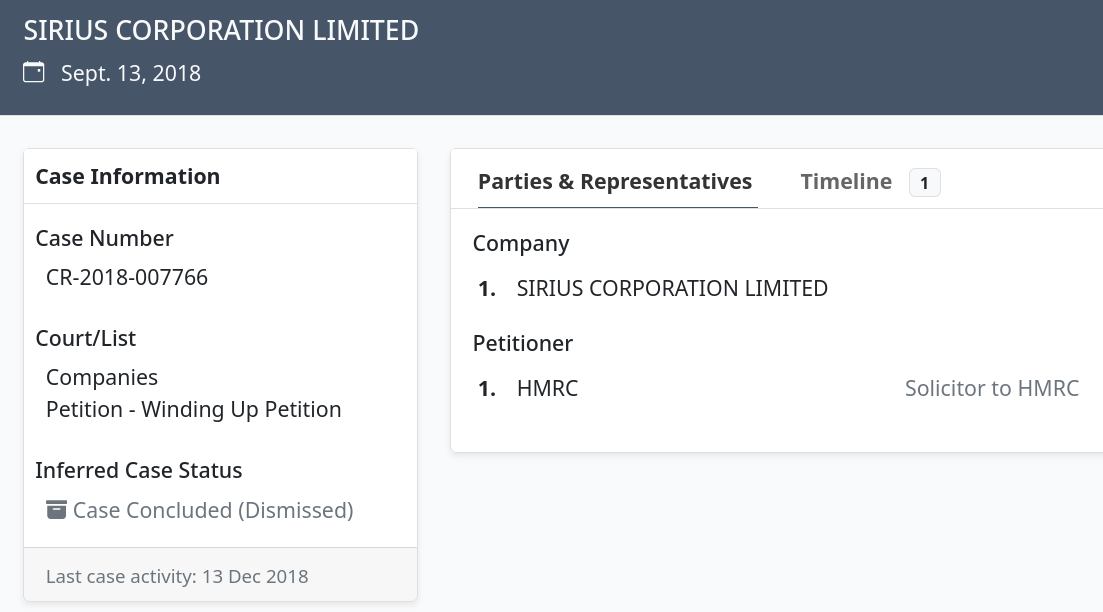Click Solicitor to HMRC representative text
The image size is (1103, 612).
[x=992, y=388]
